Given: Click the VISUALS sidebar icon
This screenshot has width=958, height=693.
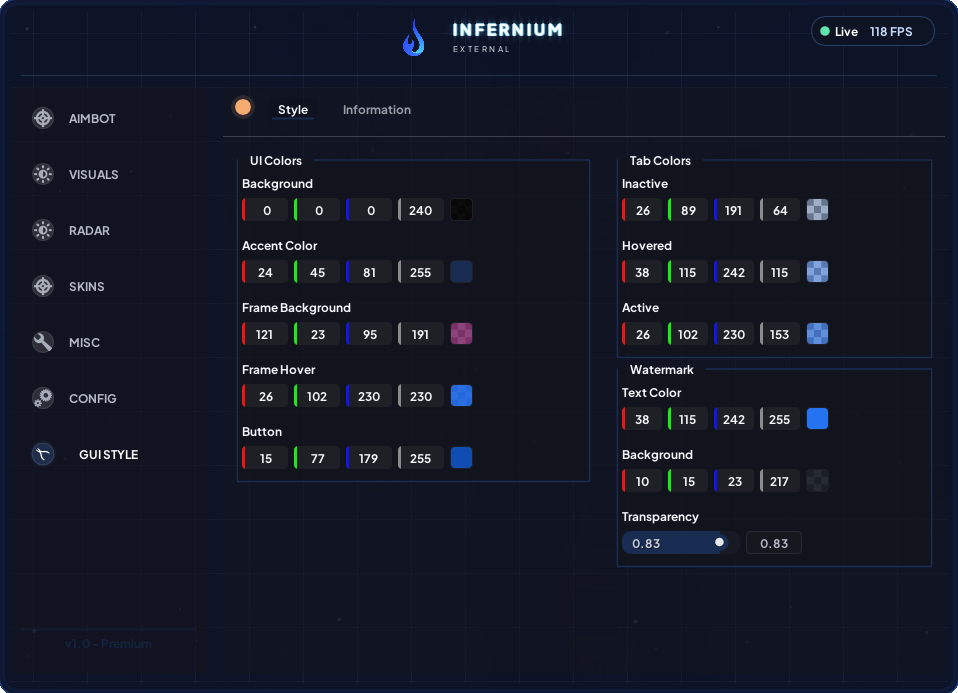Looking at the screenshot, I should (x=43, y=174).
